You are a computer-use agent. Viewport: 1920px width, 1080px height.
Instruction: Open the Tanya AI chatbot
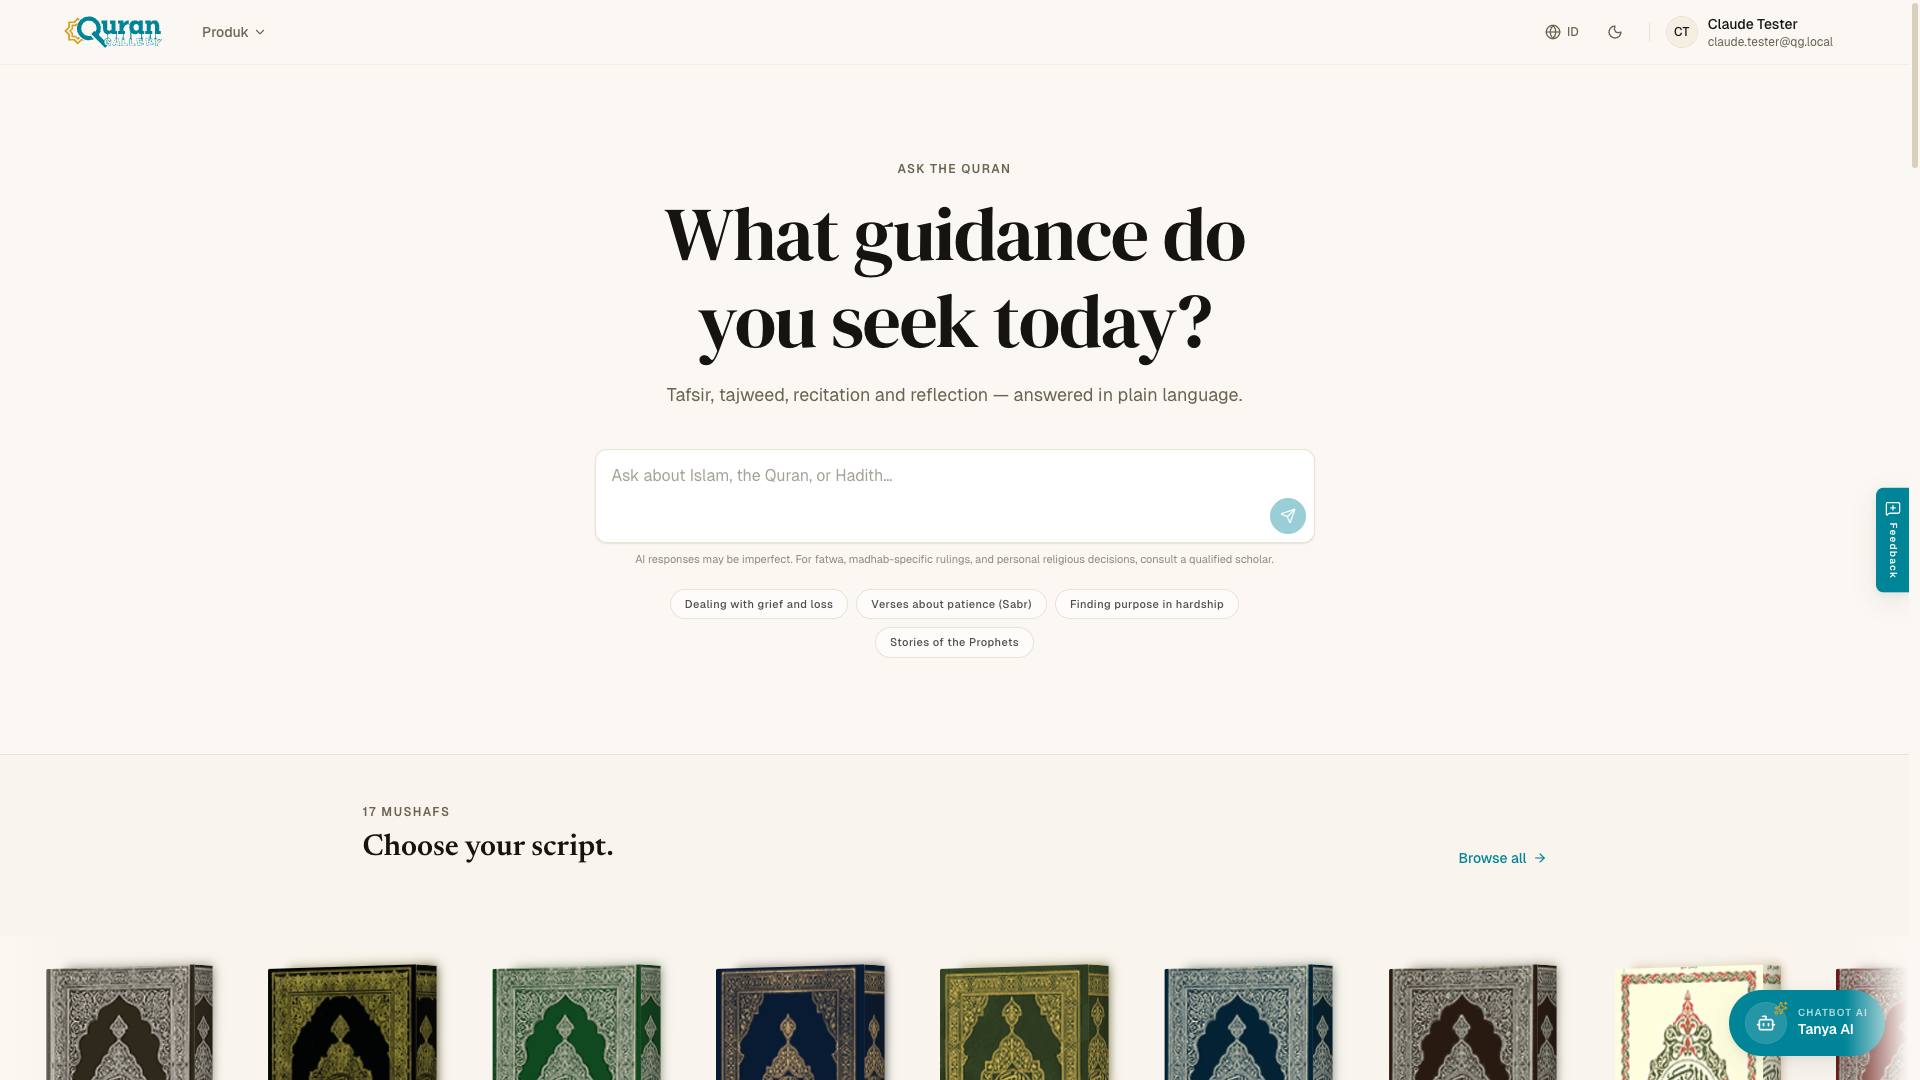pos(1806,1023)
